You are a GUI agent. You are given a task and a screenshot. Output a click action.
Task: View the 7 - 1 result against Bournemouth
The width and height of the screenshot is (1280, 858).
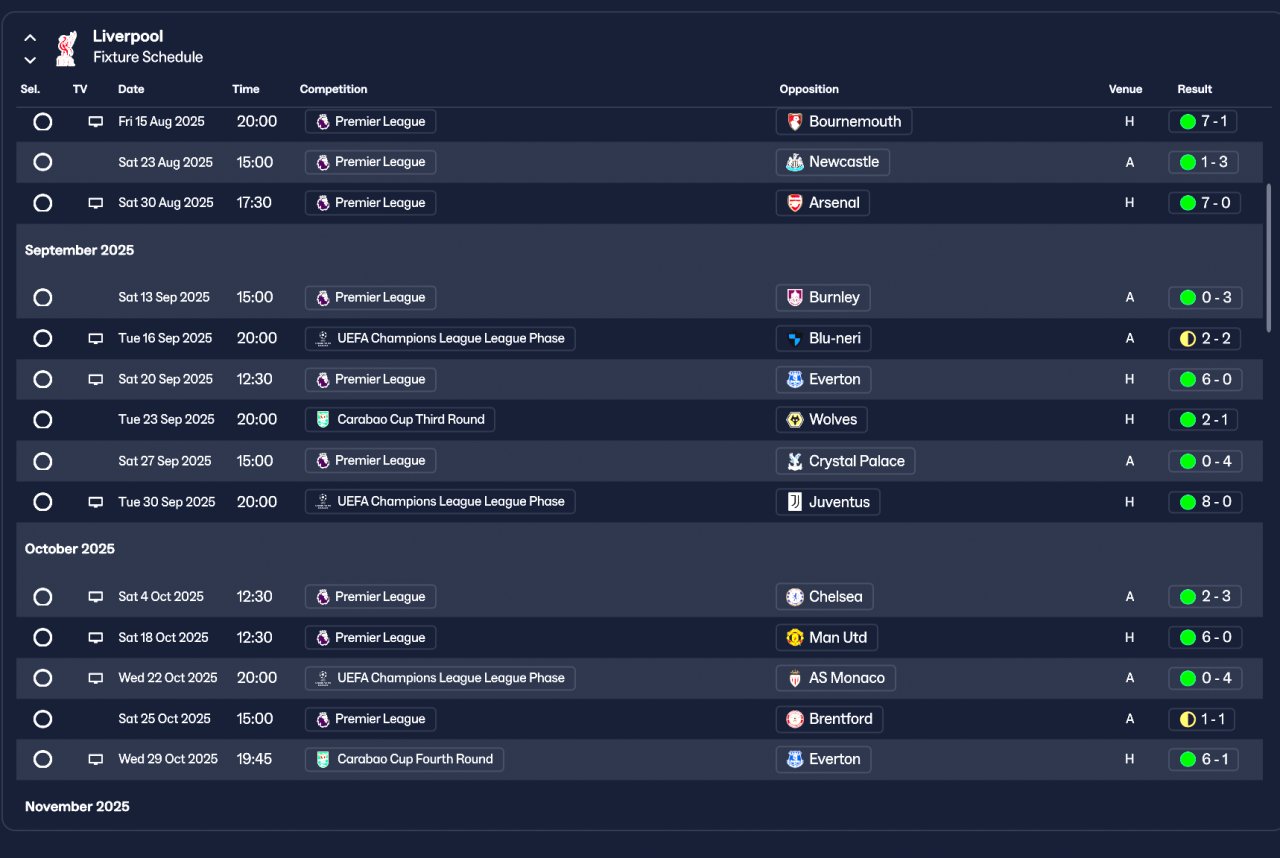1203,122
